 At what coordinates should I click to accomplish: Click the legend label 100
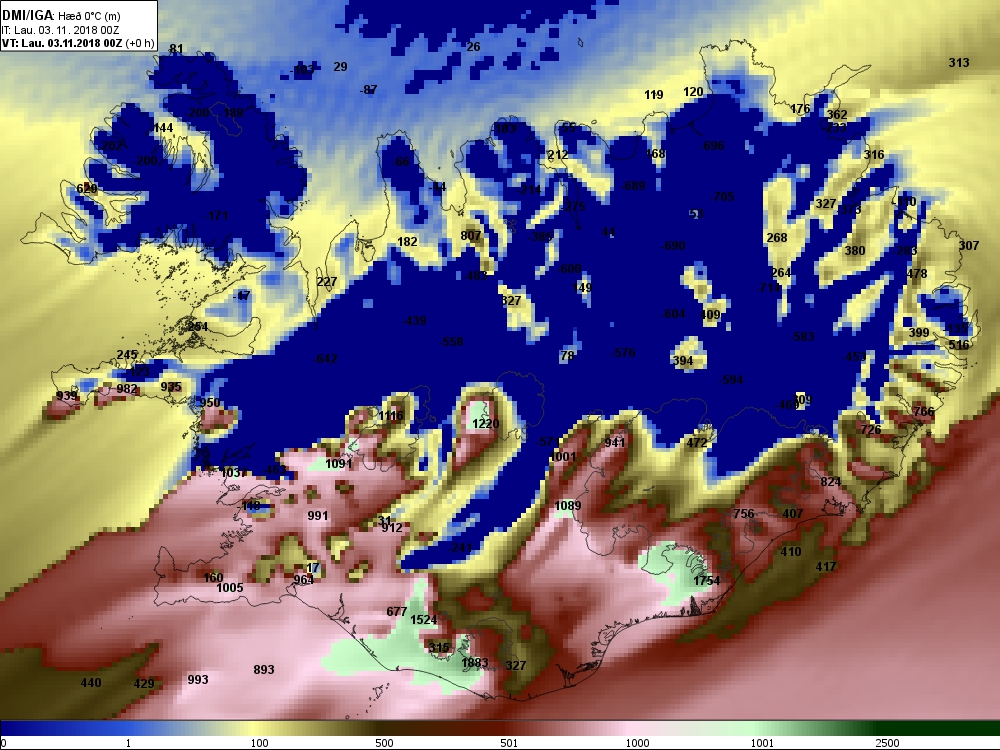(x=259, y=742)
